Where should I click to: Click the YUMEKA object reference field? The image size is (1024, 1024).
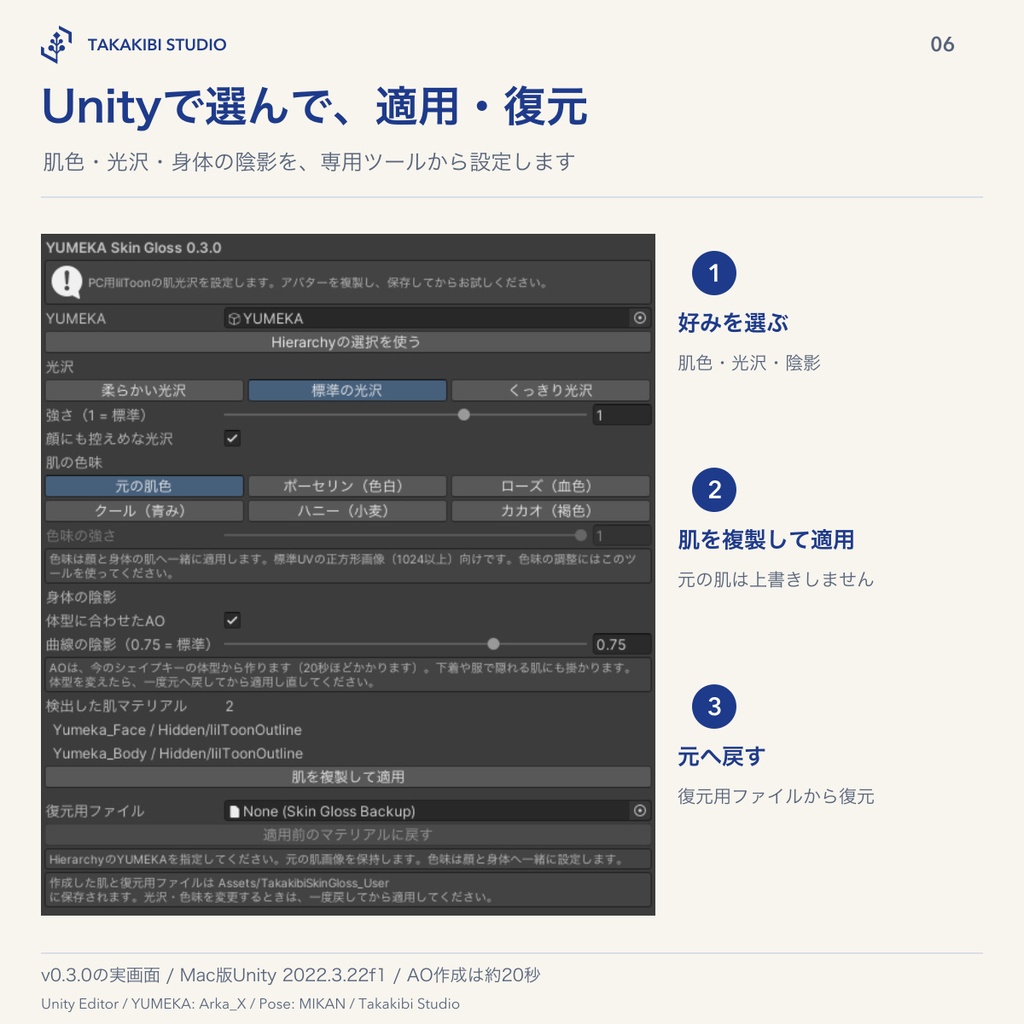point(437,318)
